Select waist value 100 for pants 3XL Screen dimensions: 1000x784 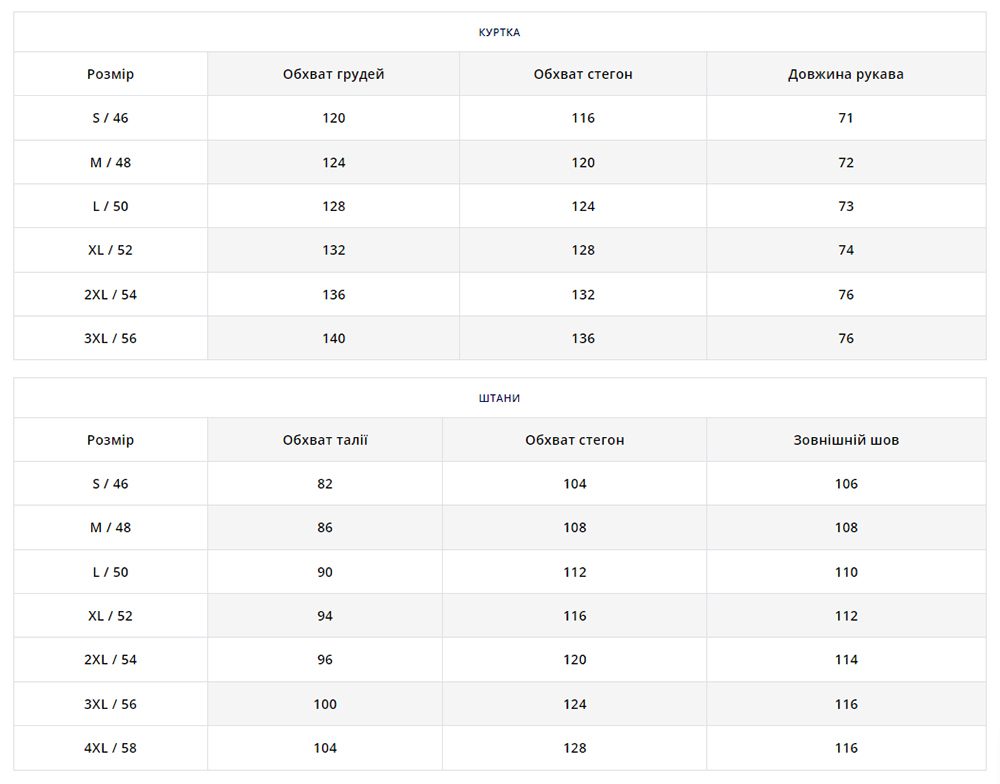click(325, 704)
